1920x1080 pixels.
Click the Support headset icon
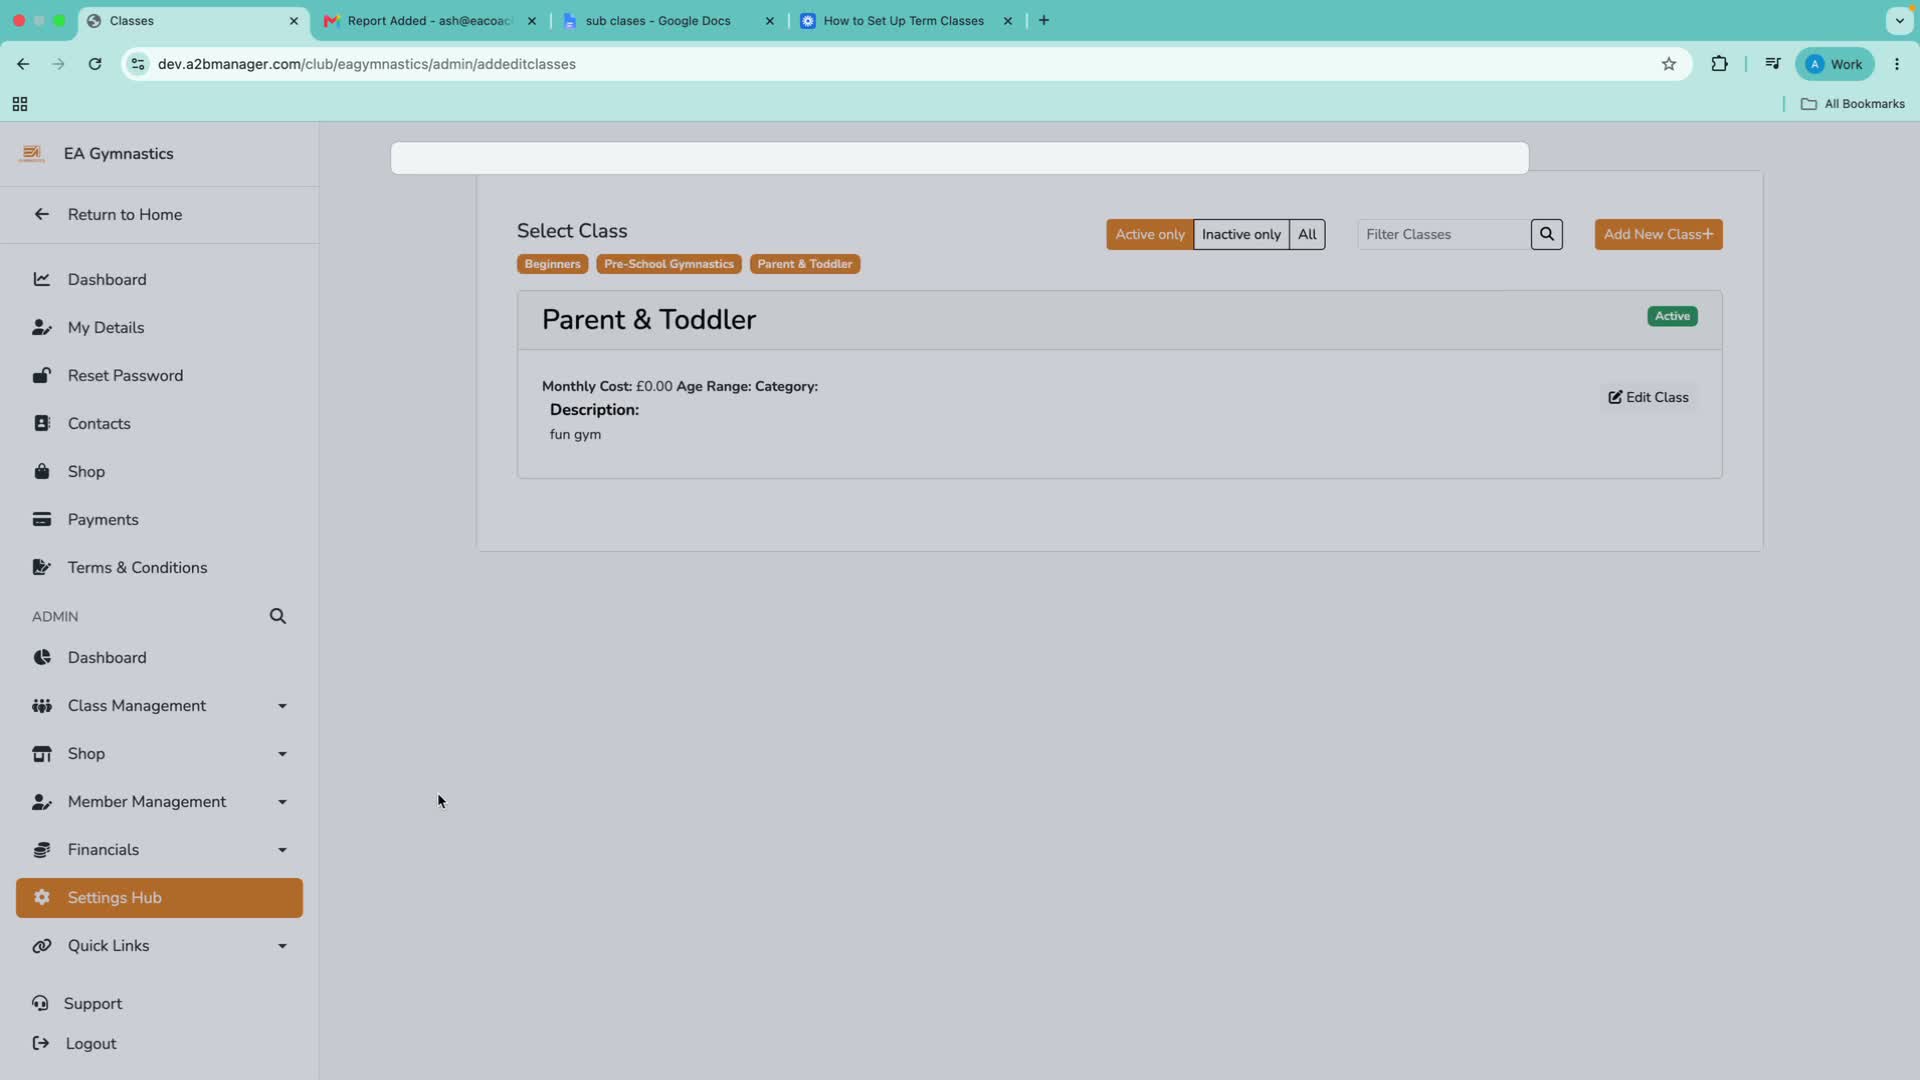pyautogui.click(x=40, y=1003)
